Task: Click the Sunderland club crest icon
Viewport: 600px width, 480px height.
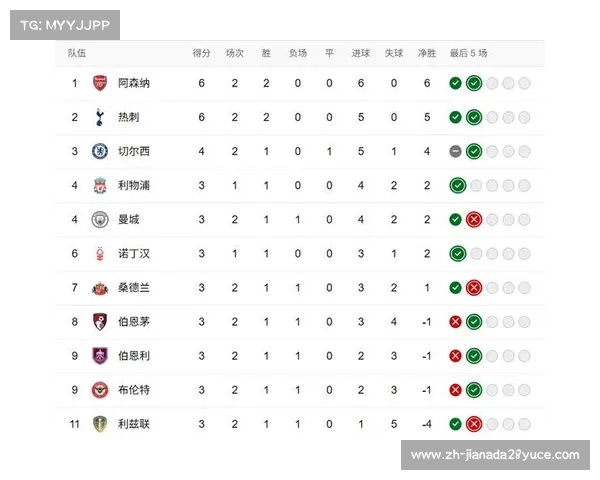Action: [x=99, y=287]
